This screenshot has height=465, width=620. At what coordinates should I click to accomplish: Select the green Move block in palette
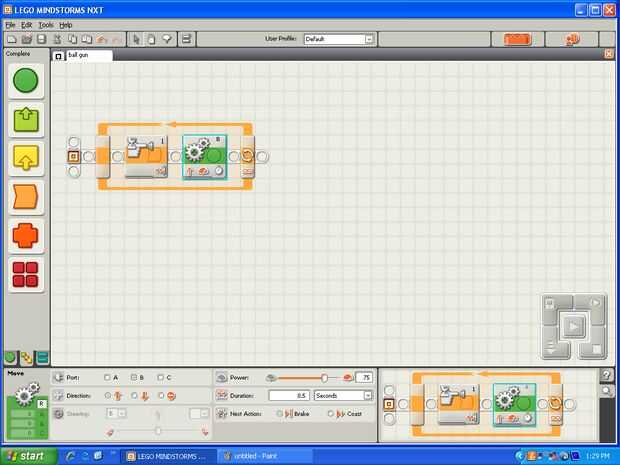click(26, 81)
